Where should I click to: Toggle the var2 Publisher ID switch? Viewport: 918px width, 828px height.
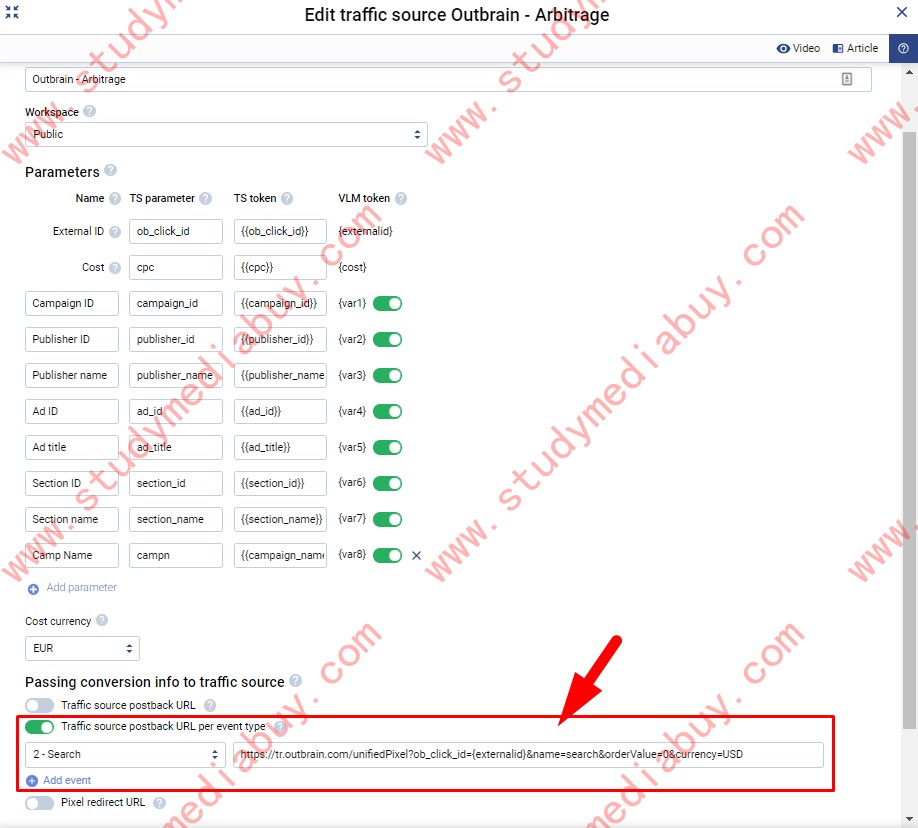[388, 339]
